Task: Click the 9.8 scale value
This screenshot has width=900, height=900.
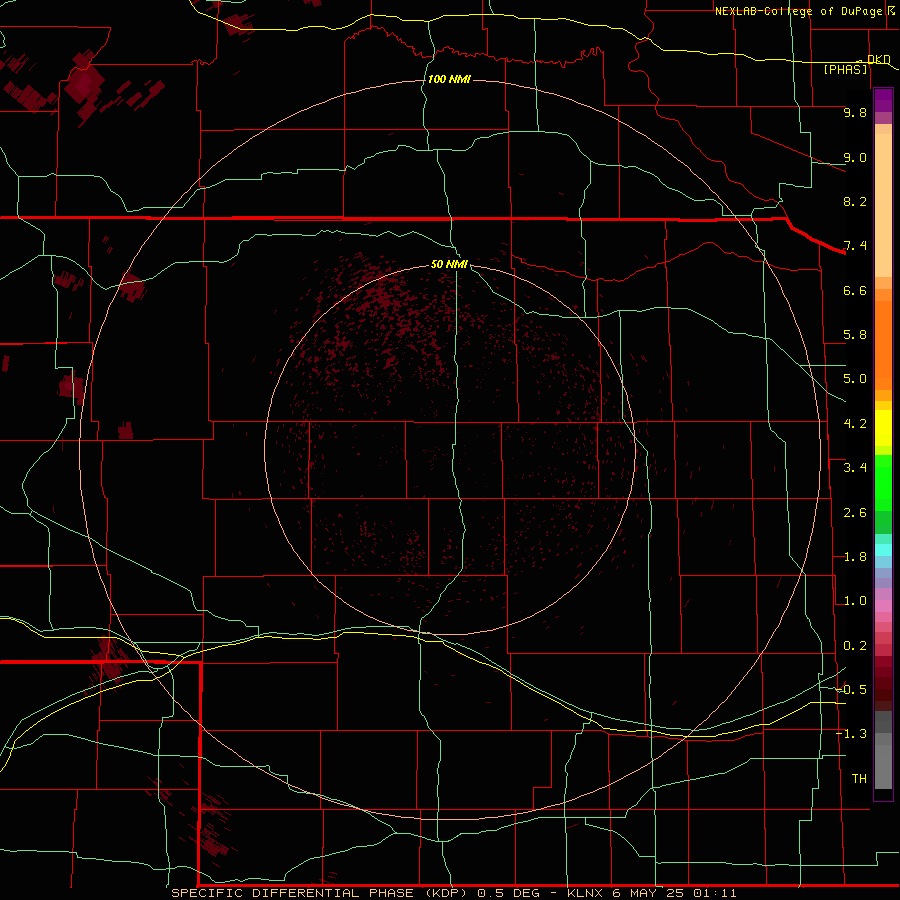Action: pyautogui.click(x=855, y=113)
